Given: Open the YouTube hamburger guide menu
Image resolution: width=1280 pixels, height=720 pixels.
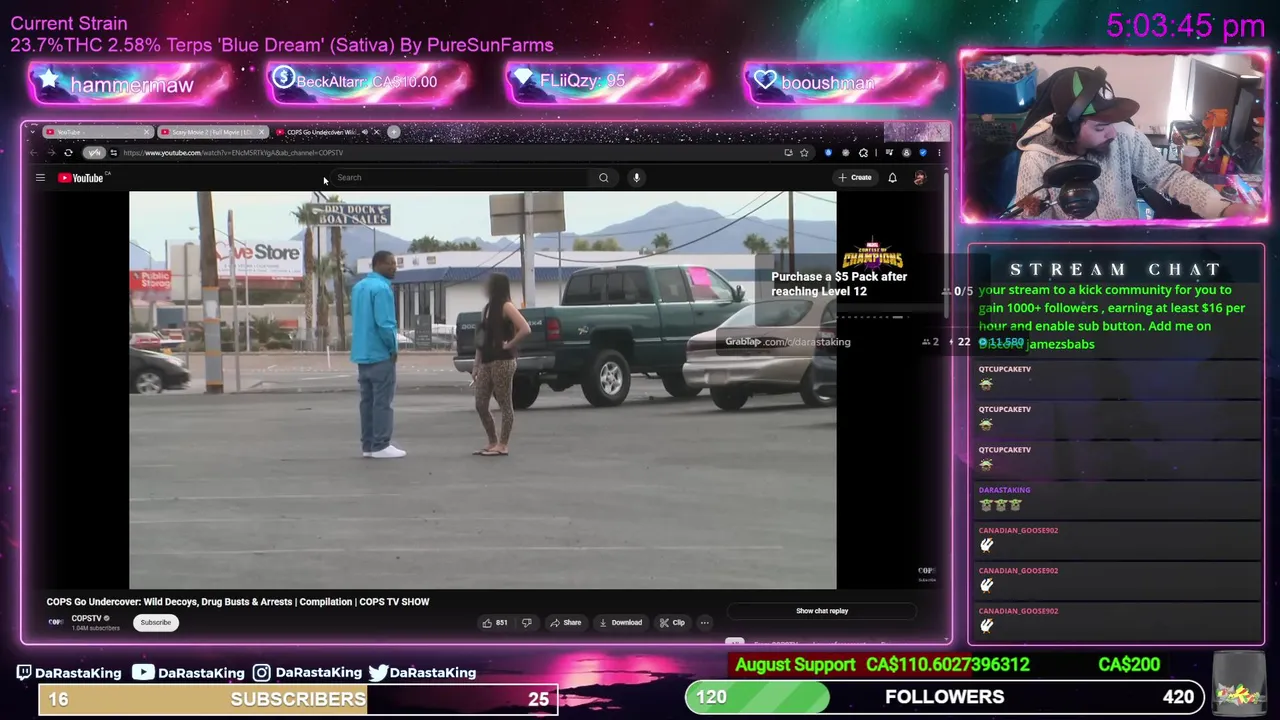Looking at the screenshot, I should (40, 178).
